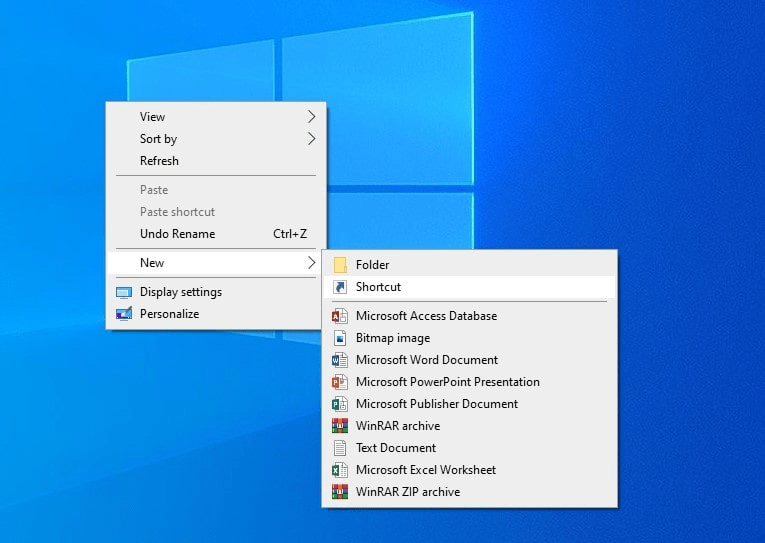
Task: Click the Shortcut arrow icon
Action: 340,287
